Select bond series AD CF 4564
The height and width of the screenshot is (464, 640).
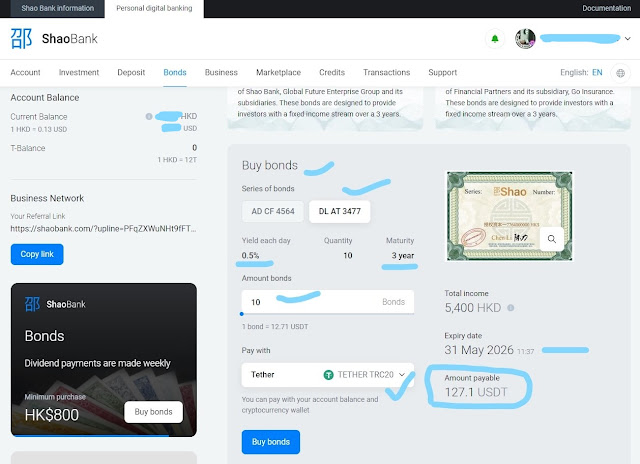tap(273, 211)
